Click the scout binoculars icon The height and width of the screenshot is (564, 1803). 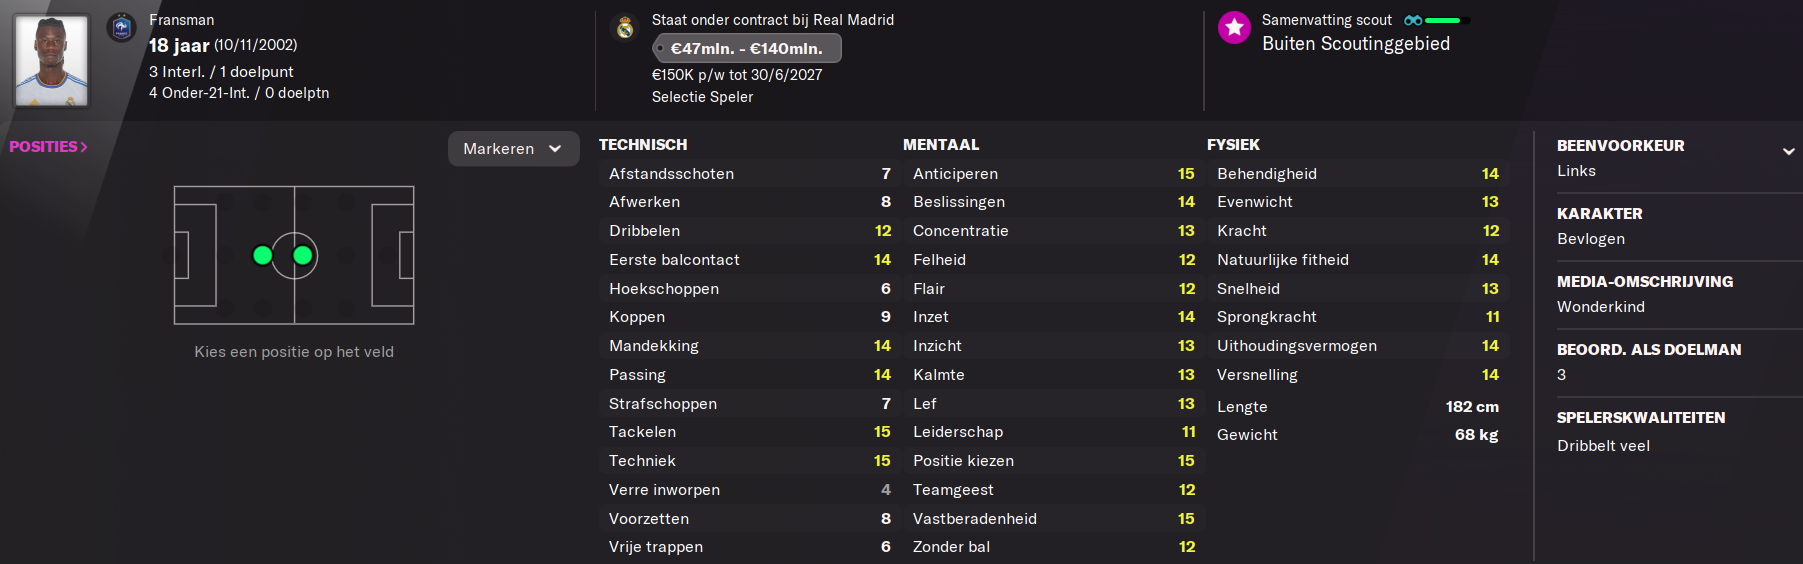pos(1412,20)
